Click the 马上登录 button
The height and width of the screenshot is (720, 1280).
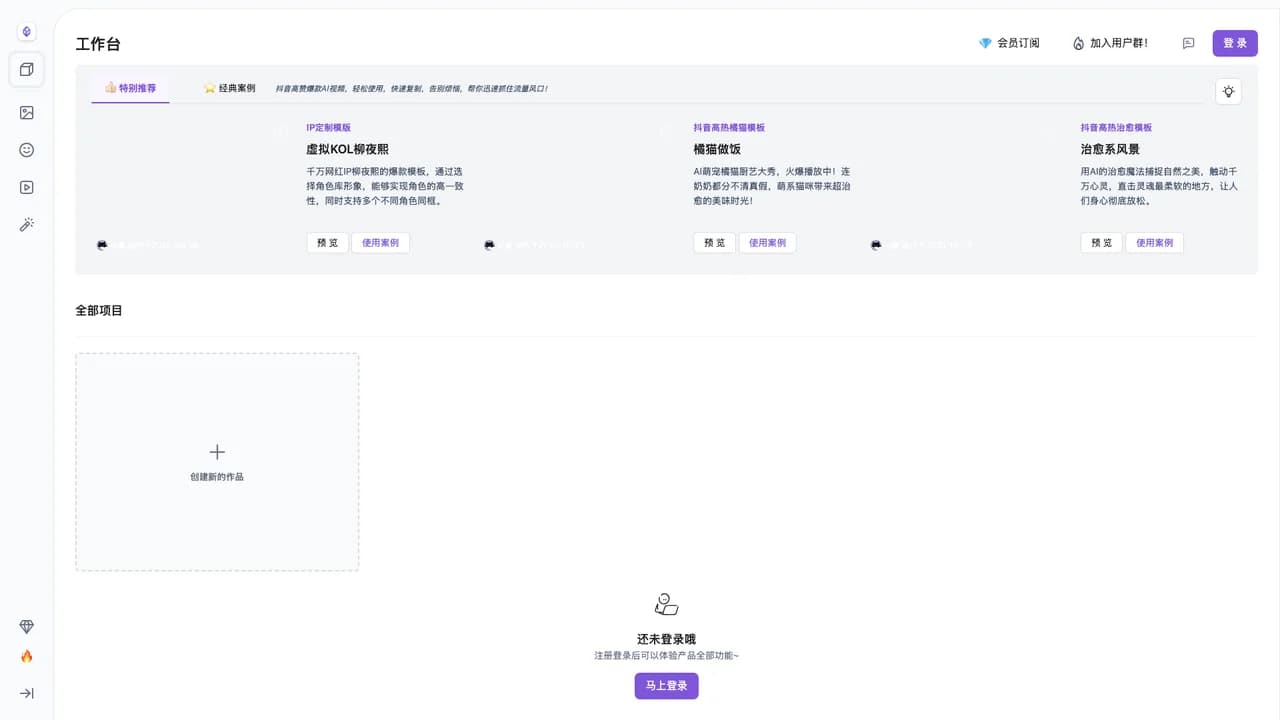[x=666, y=686]
